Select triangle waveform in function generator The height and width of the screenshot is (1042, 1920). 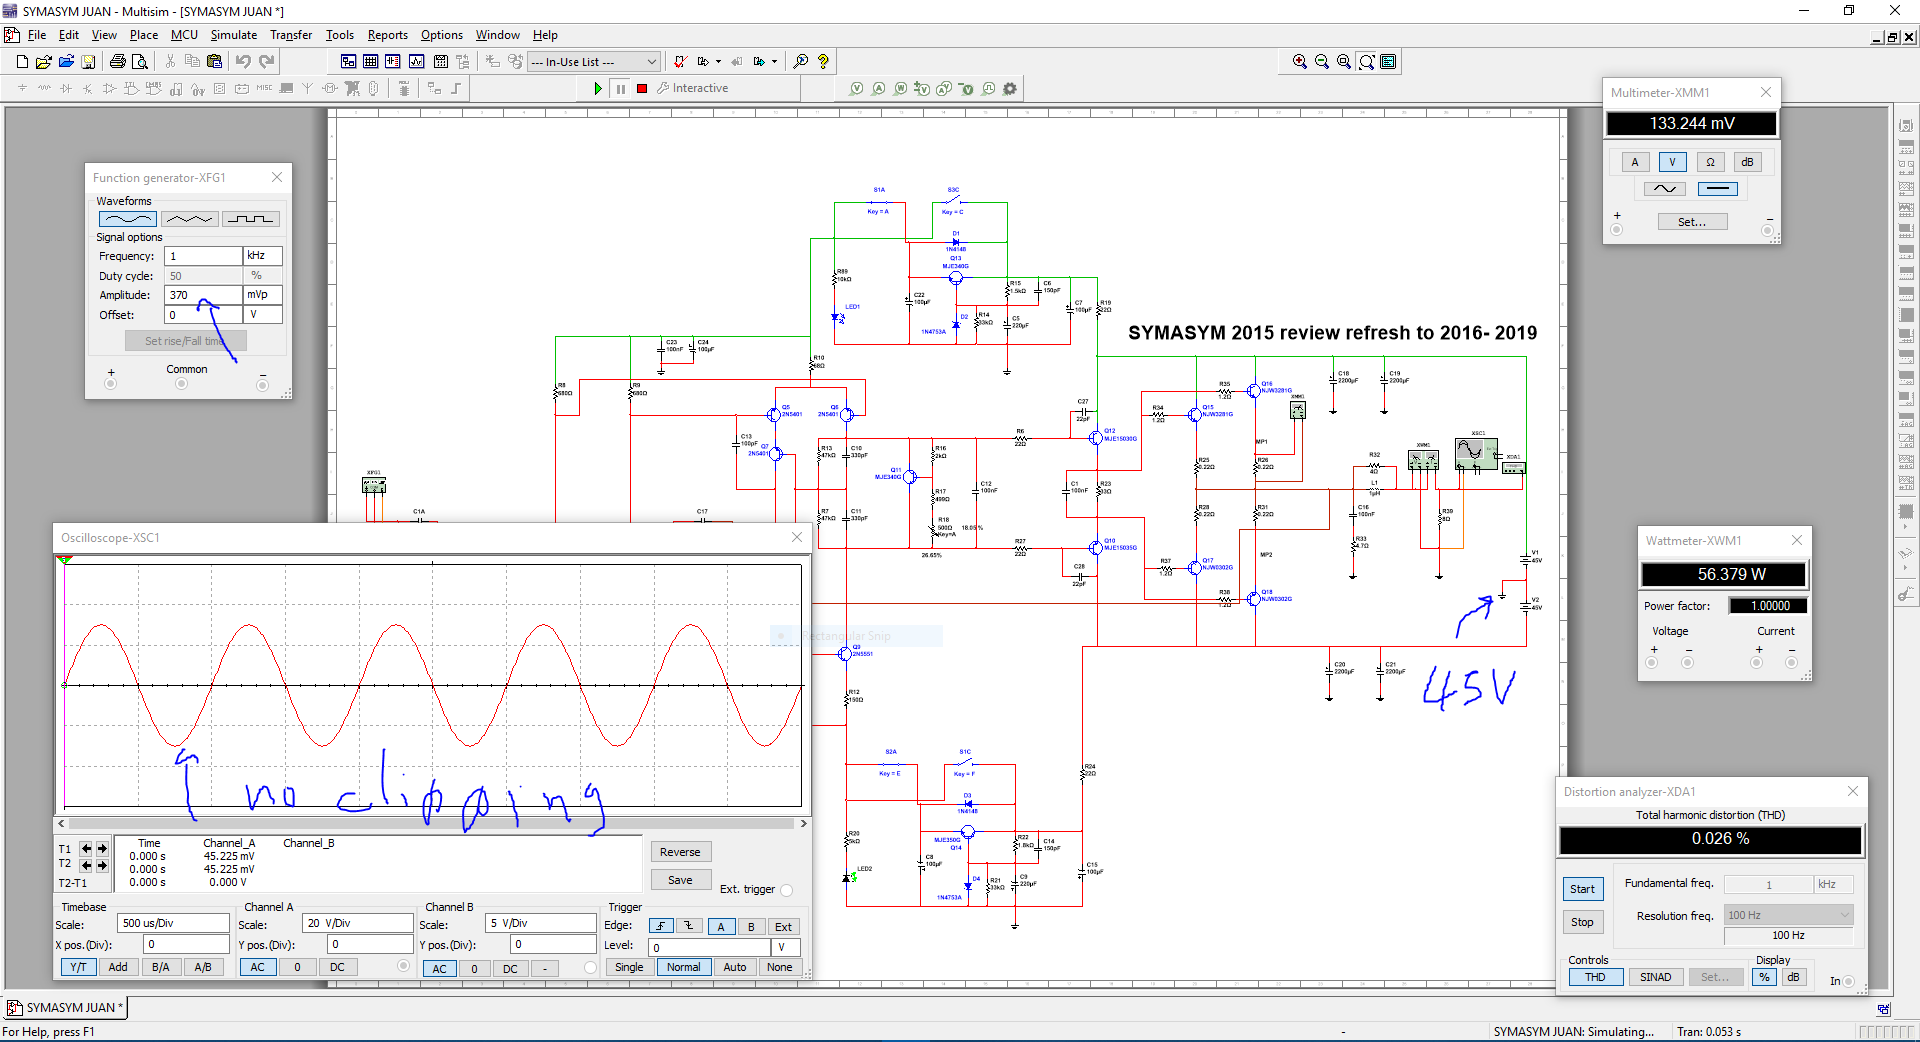point(189,219)
